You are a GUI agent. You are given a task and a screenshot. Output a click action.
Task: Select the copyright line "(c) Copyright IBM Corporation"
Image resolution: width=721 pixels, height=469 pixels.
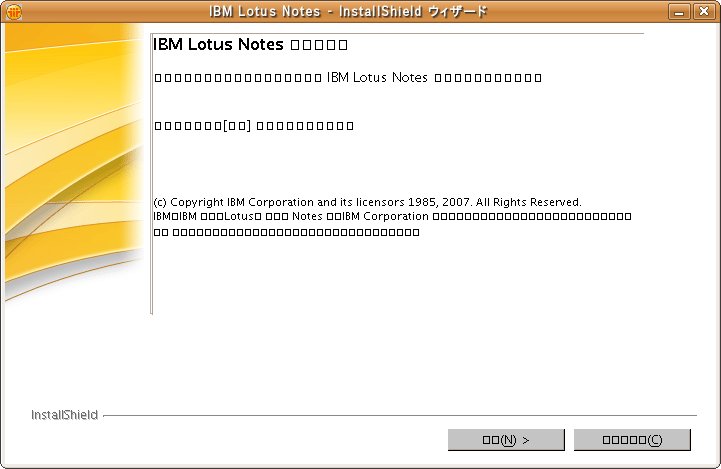[x=234, y=202]
